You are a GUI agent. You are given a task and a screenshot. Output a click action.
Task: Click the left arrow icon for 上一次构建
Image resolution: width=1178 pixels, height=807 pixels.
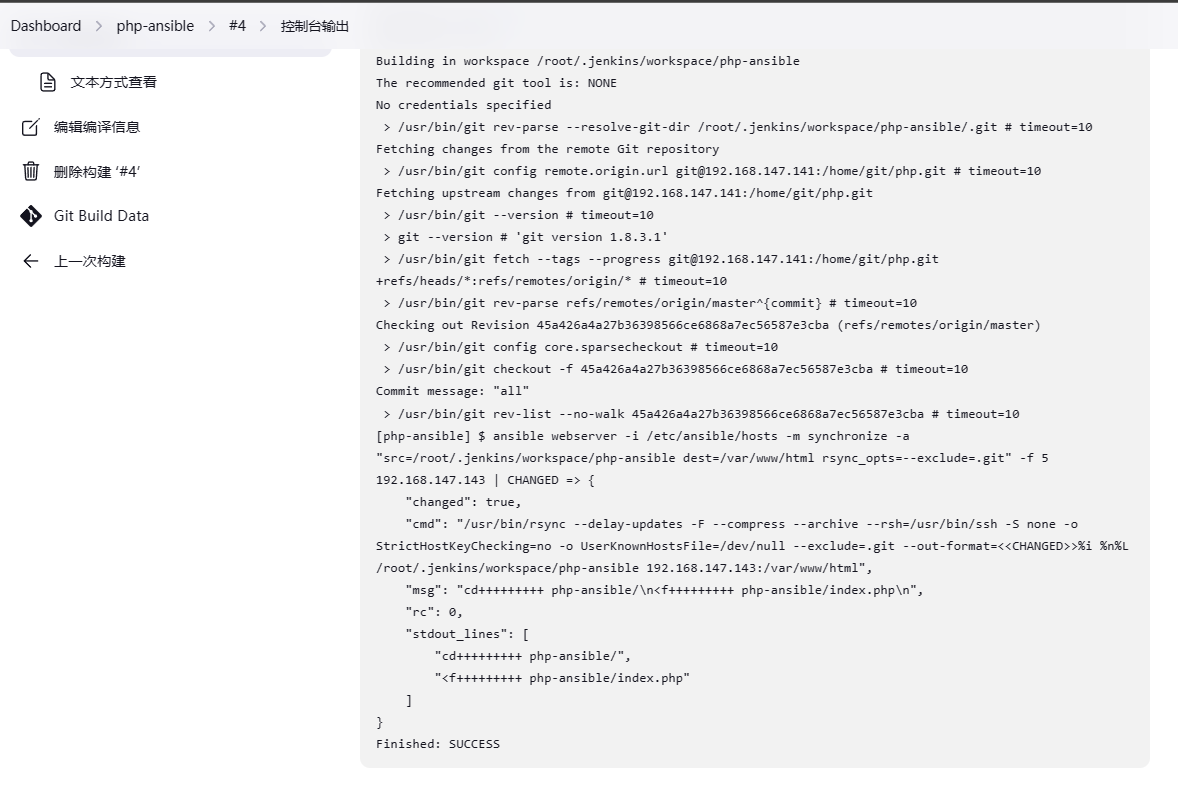coord(30,261)
